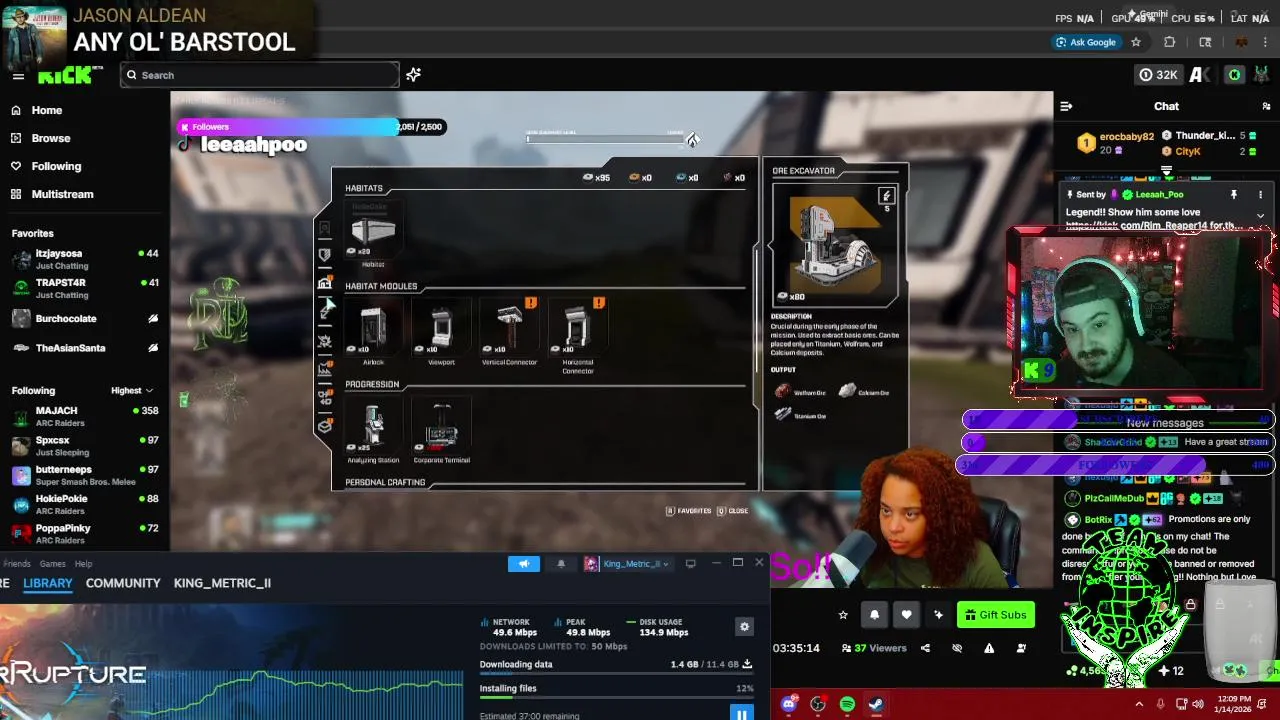Open volume control in system tray
This screenshot has width=1280, height=720.
coord(1198,704)
